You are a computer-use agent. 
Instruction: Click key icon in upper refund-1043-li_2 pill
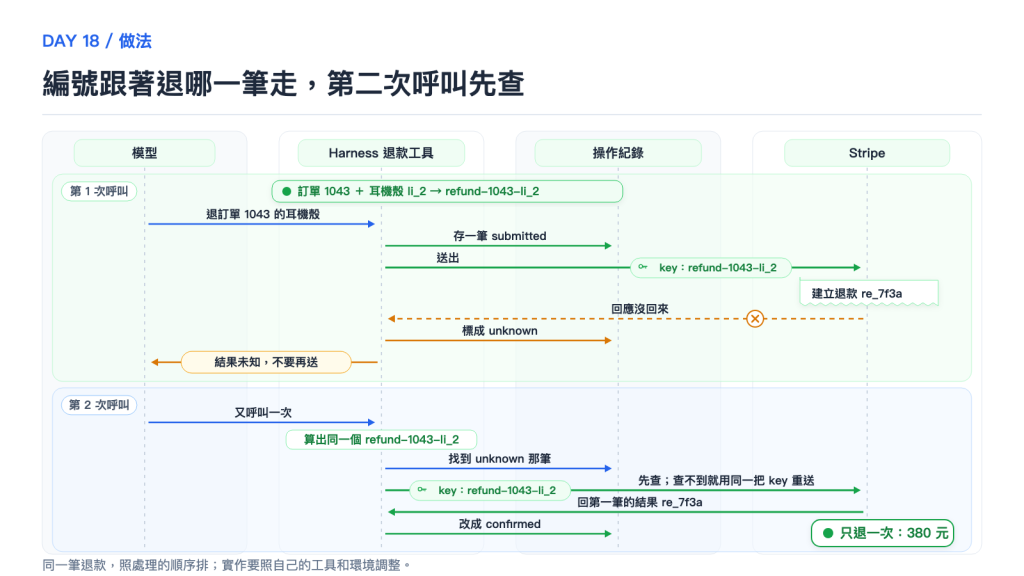pos(643,267)
